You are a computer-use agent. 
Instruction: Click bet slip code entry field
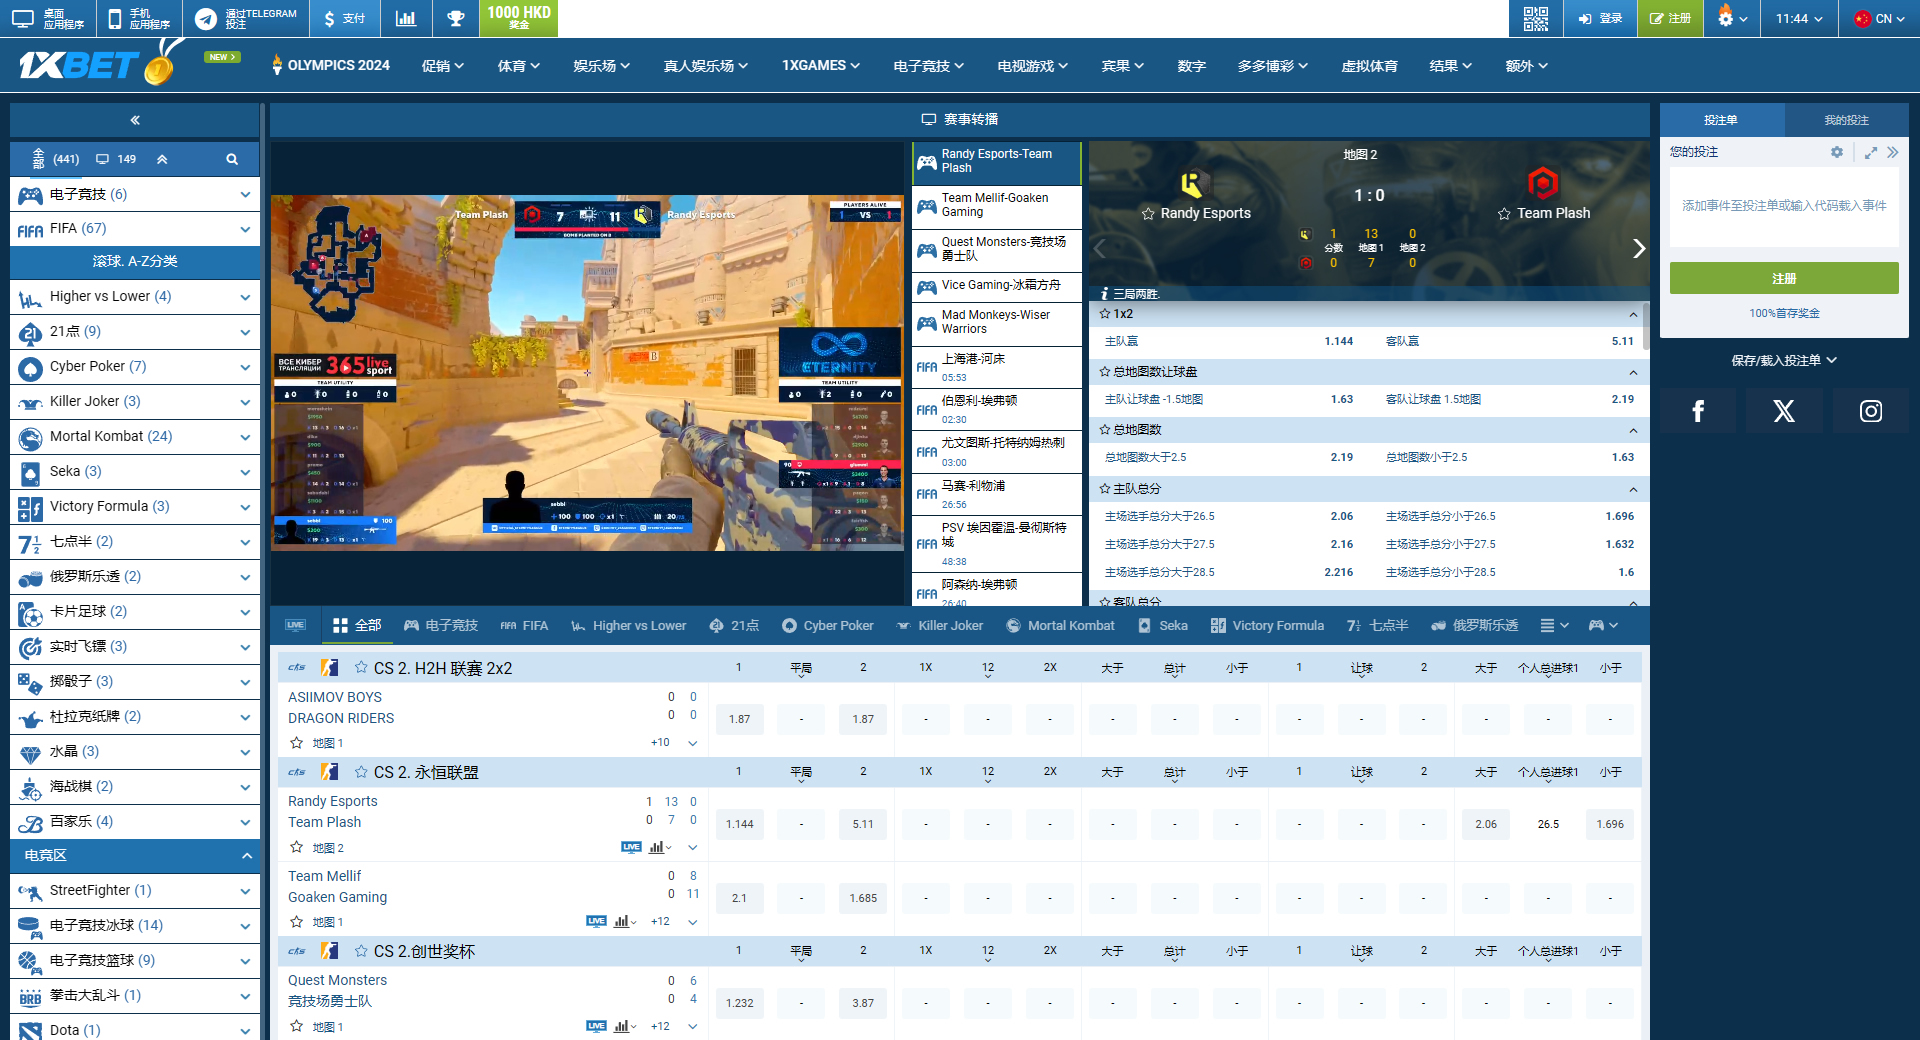click(1784, 206)
